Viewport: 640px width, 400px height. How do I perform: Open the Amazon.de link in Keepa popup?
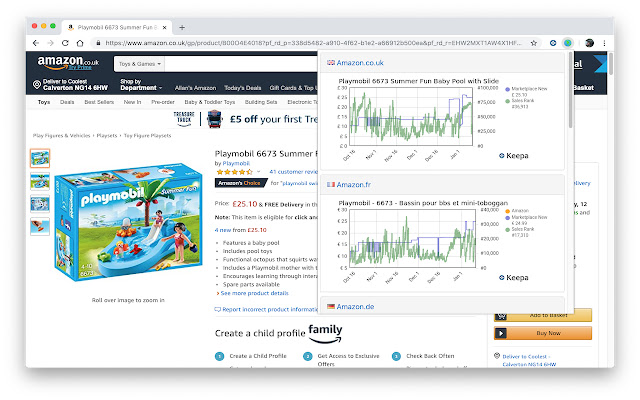(x=355, y=307)
